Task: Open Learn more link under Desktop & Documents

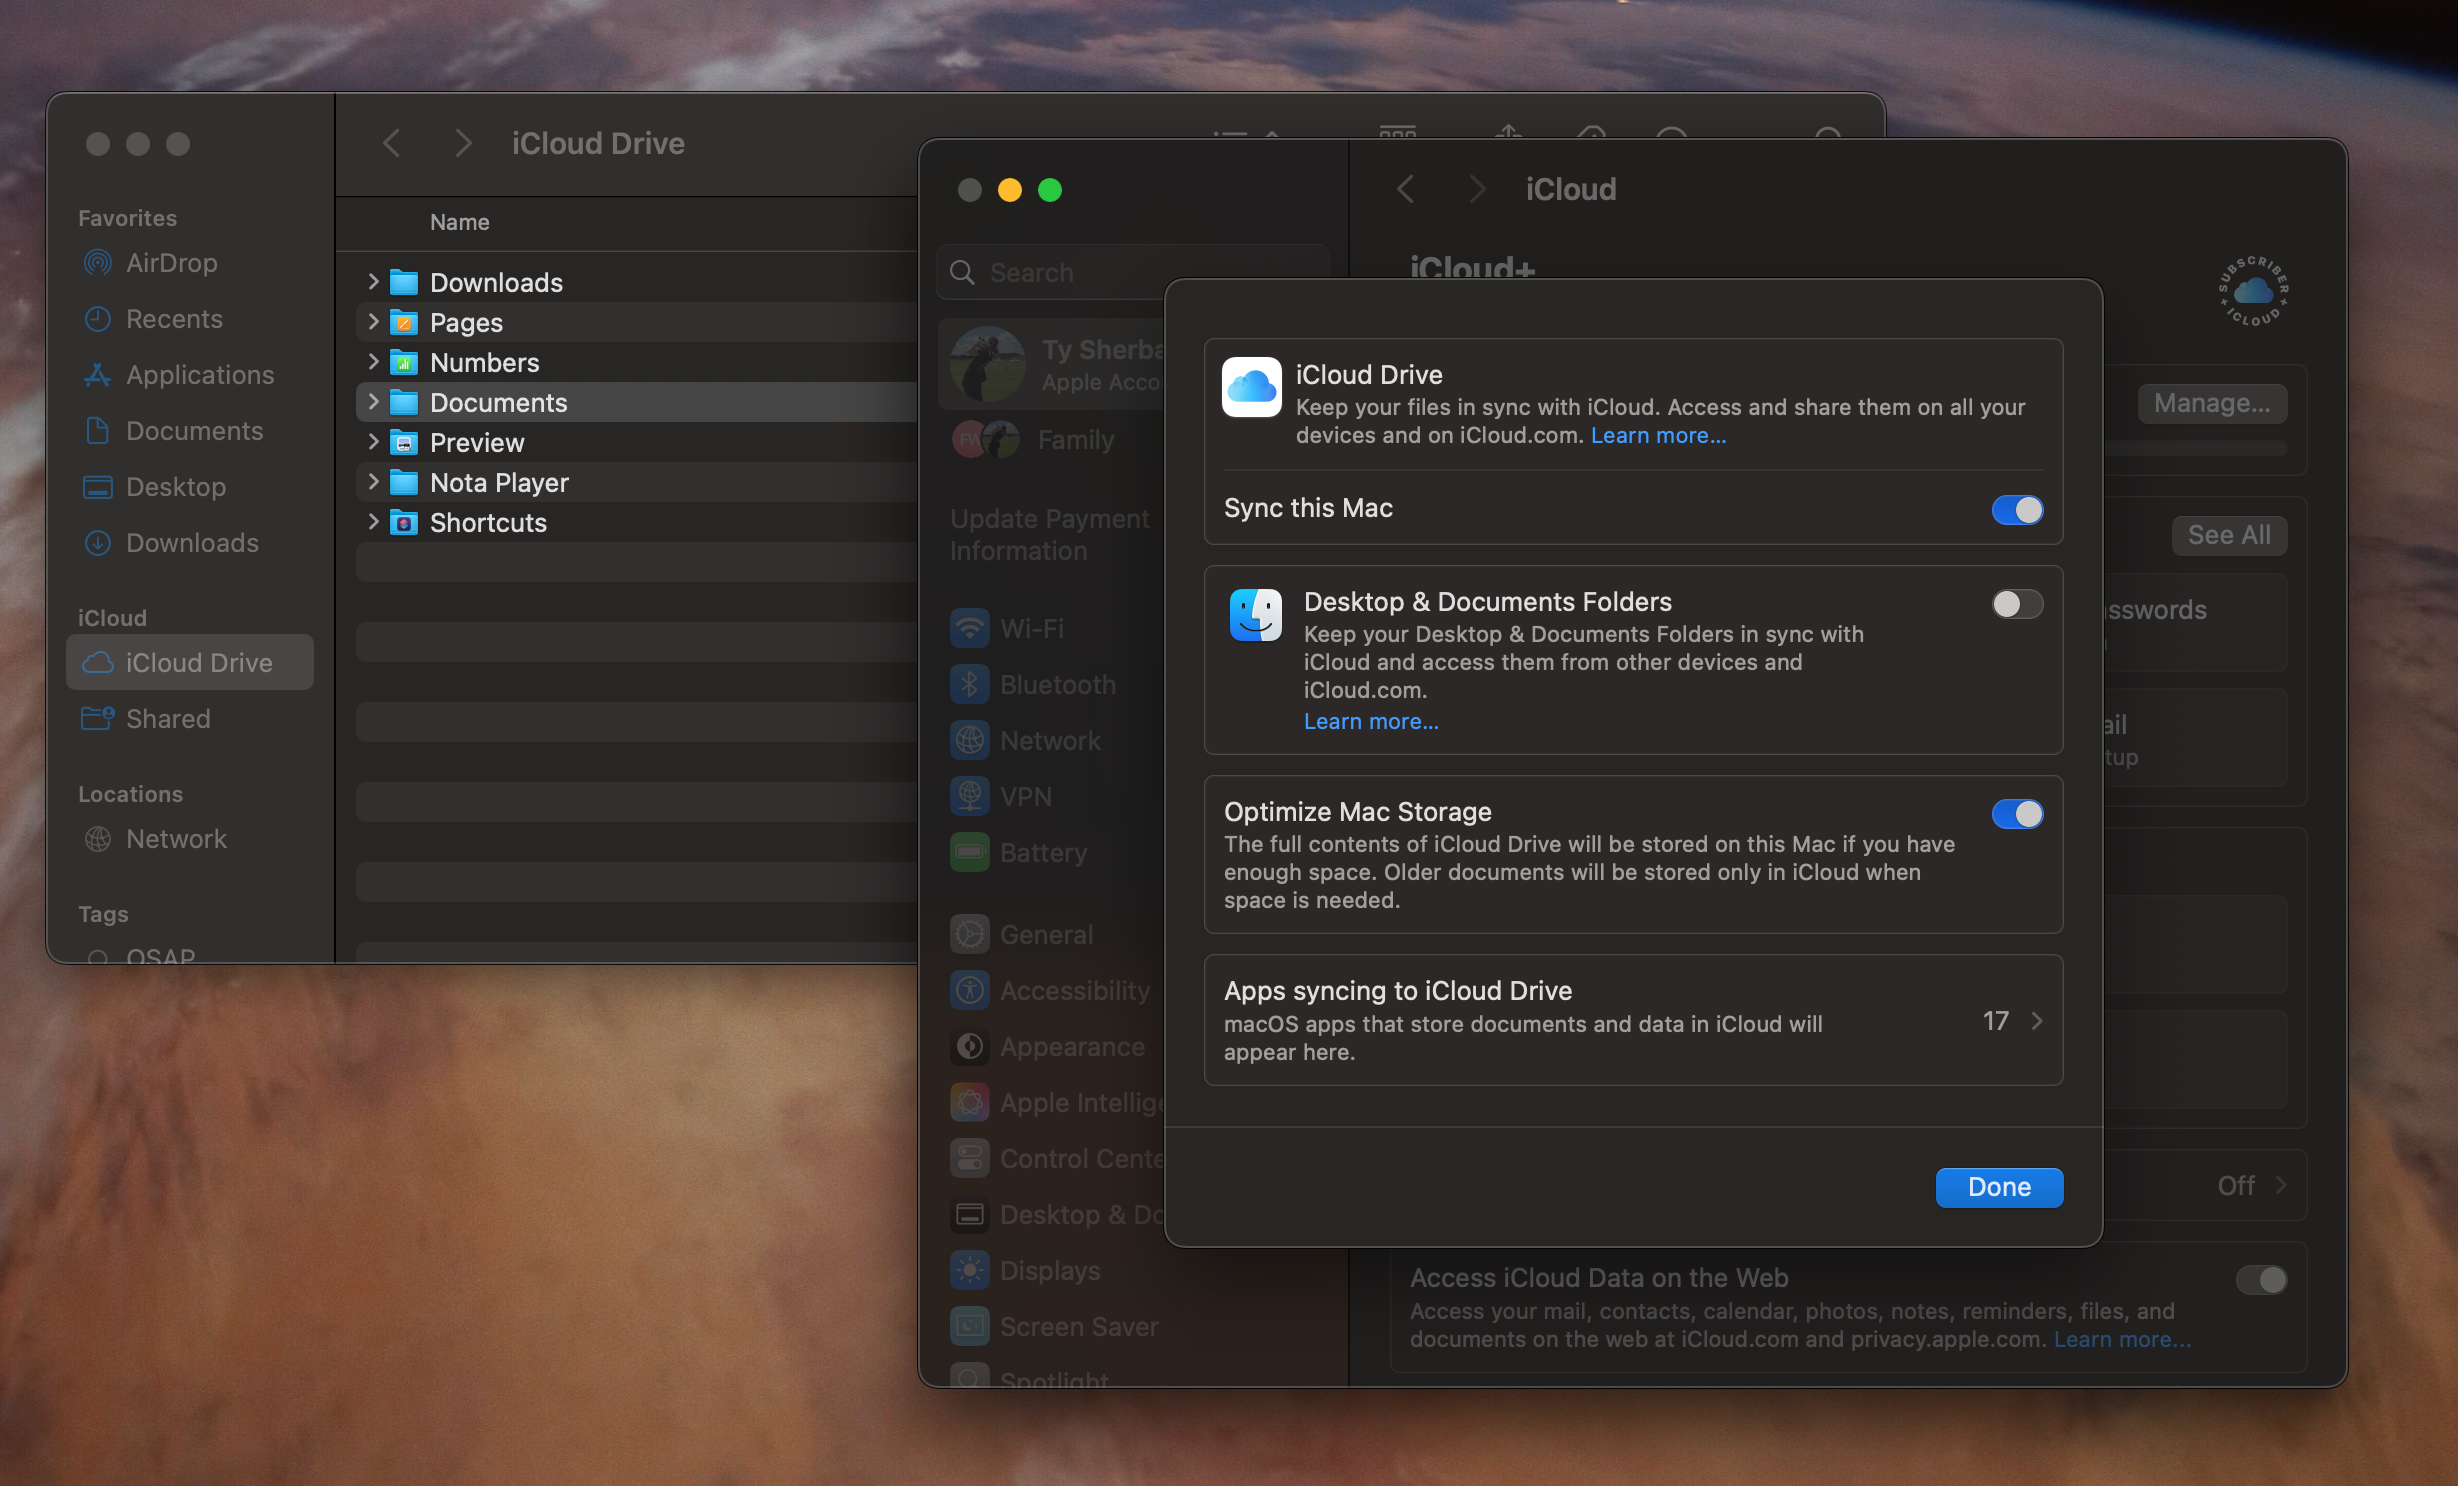Action: pos(1371,721)
